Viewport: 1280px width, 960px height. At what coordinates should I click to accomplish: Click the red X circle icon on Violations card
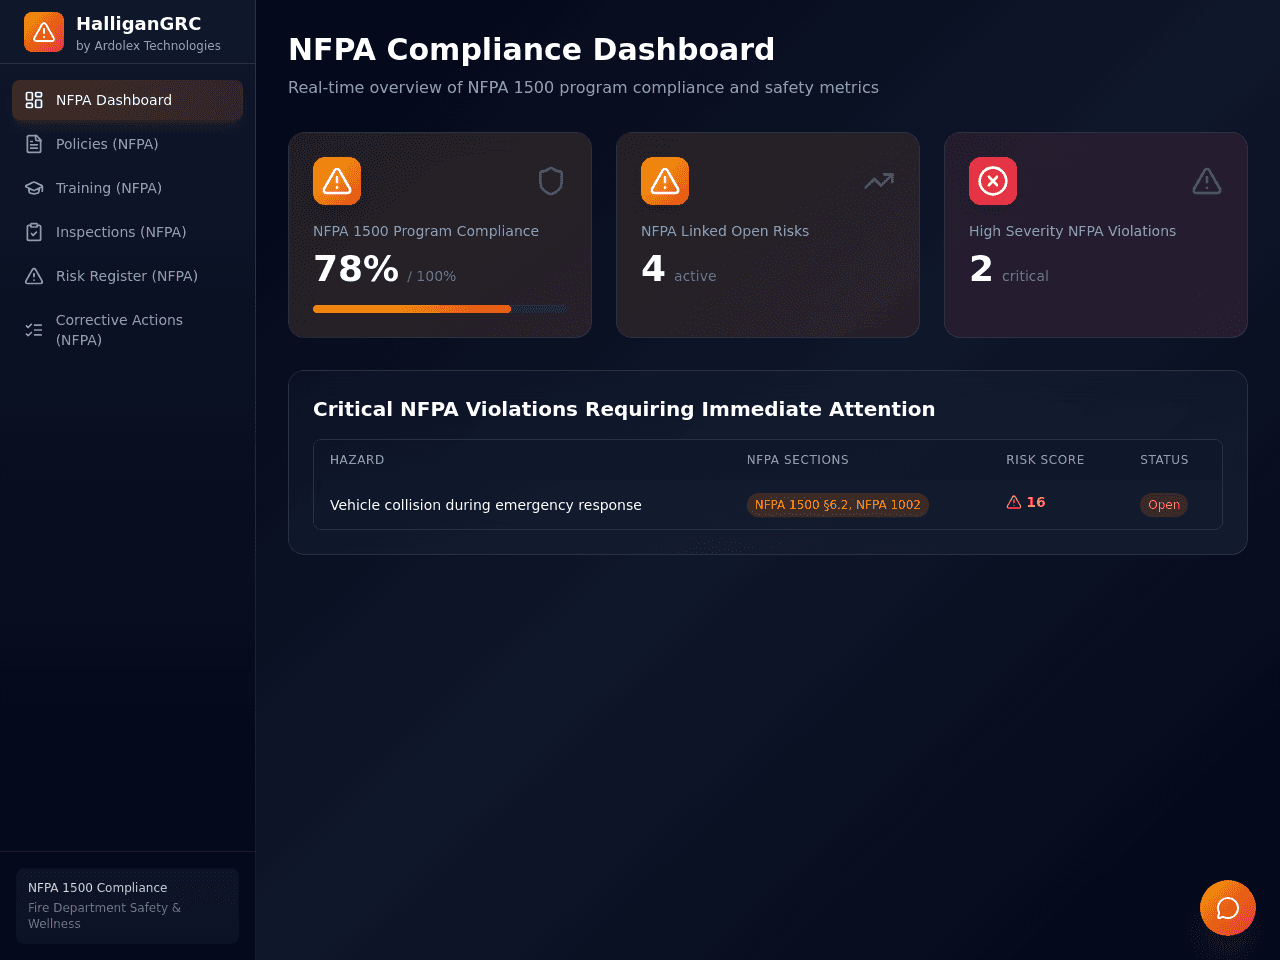(x=993, y=181)
